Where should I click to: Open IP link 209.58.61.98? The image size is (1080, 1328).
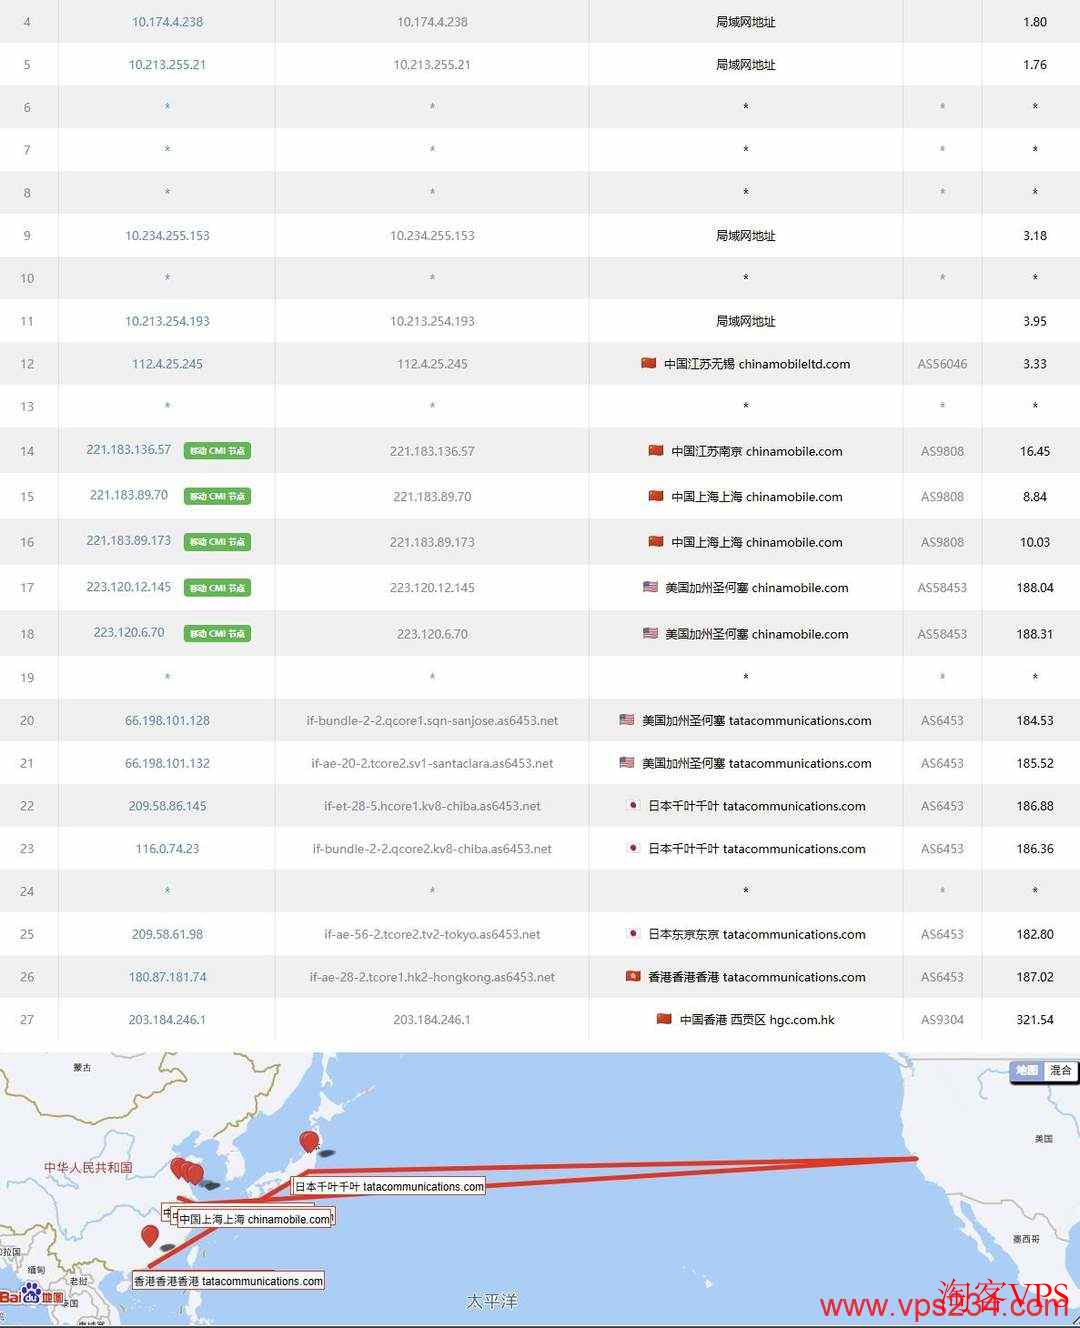167,934
